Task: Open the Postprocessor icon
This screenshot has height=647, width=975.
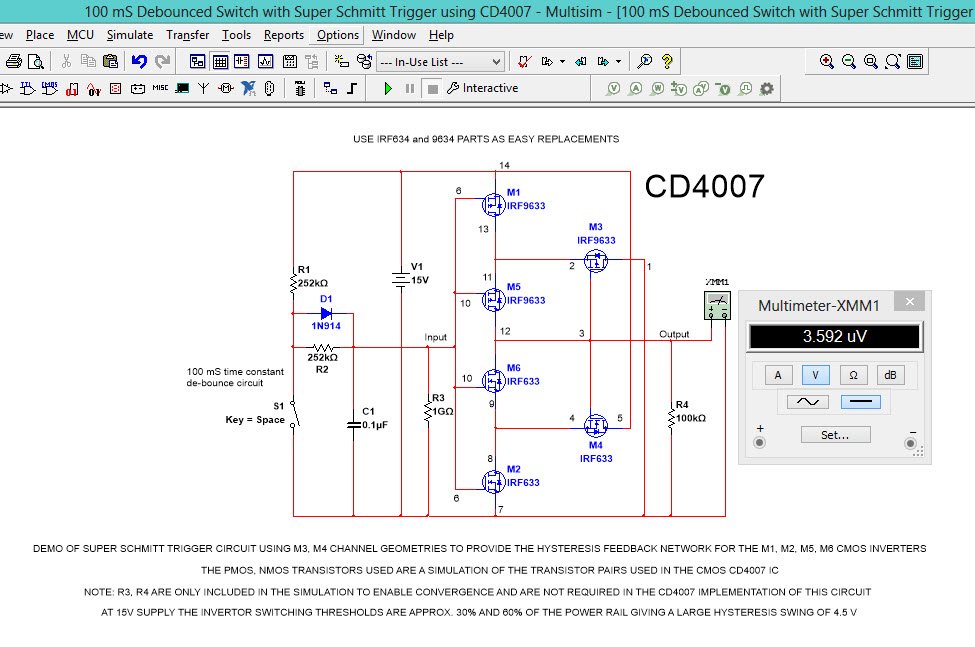Action: click(x=290, y=61)
